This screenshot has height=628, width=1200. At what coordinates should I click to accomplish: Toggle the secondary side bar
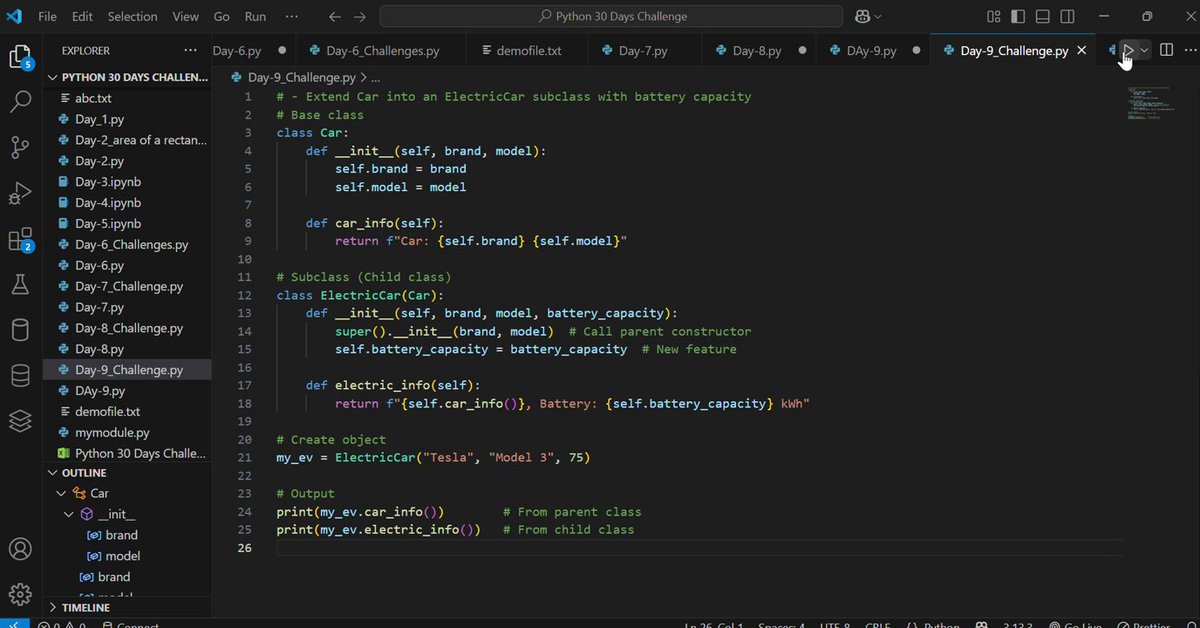(1068, 17)
